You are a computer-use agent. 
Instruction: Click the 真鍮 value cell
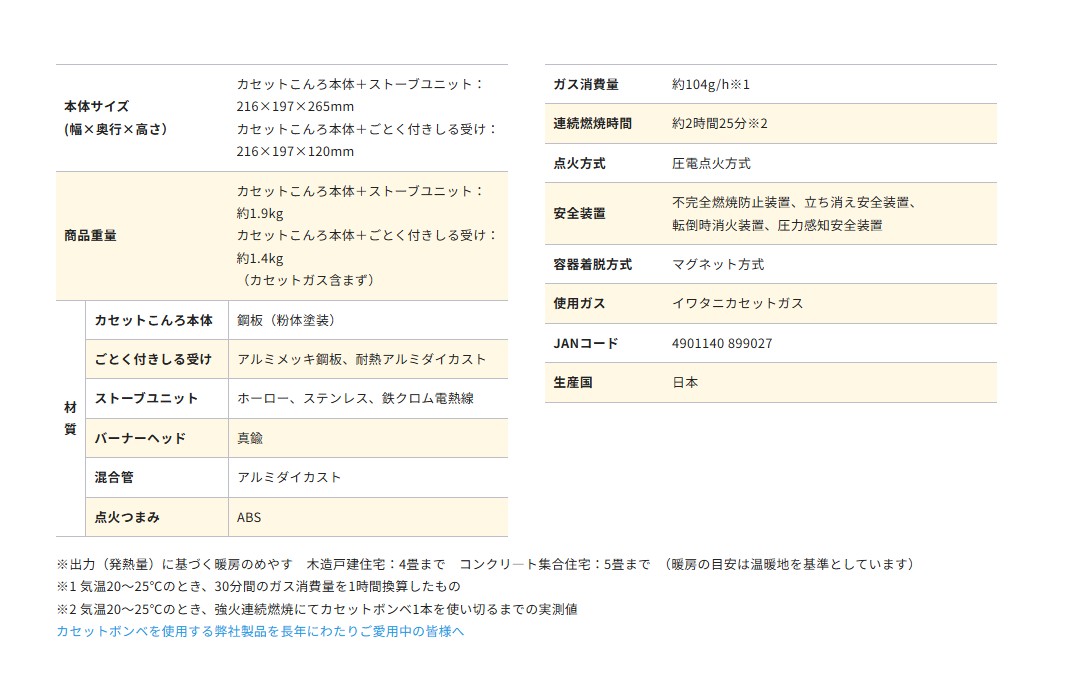click(x=368, y=438)
